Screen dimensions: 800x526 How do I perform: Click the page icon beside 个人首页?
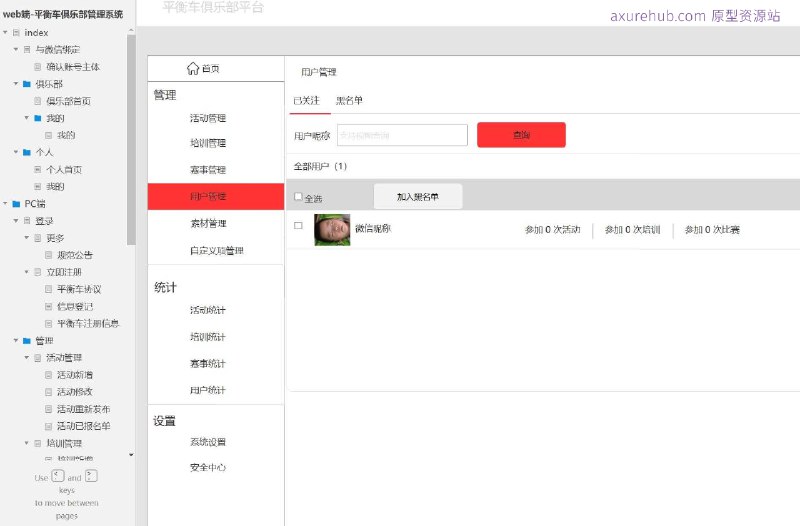click(38, 169)
